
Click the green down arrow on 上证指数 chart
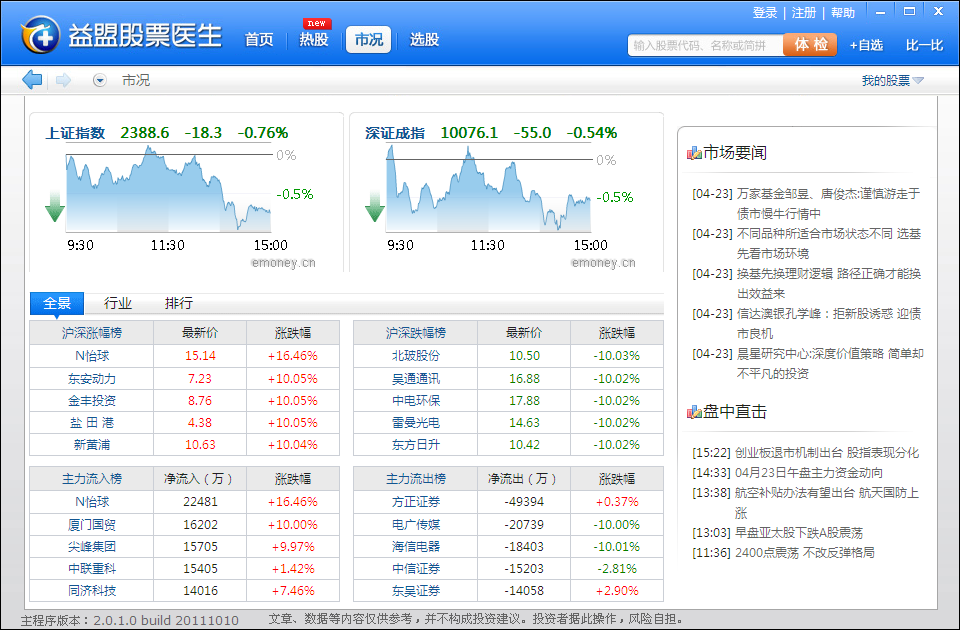point(55,206)
